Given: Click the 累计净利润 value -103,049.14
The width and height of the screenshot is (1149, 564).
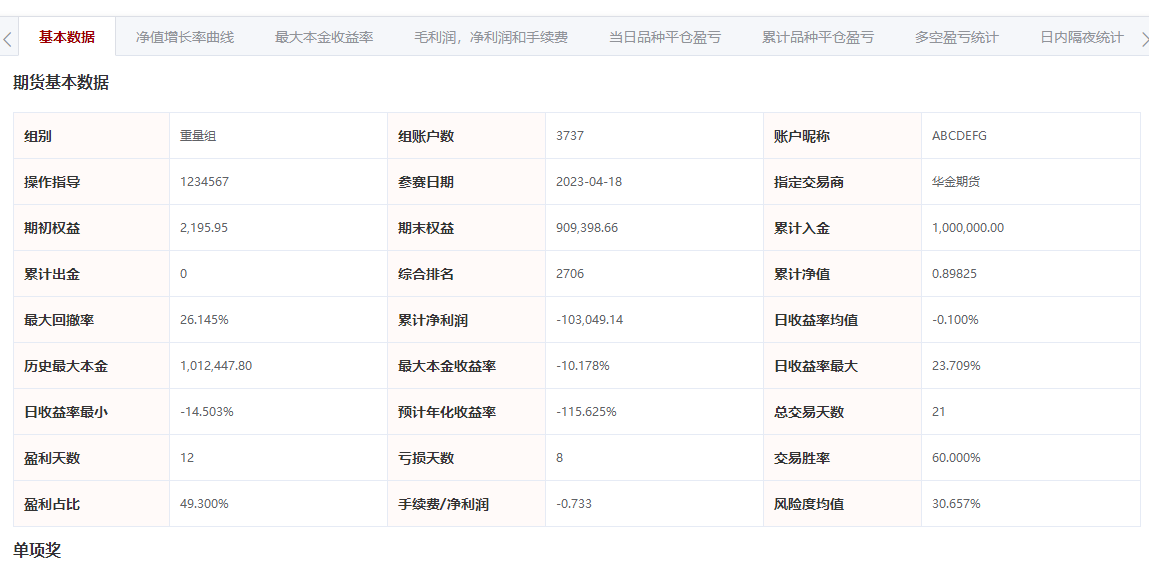Looking at the screenshot, I should [590, 320].
